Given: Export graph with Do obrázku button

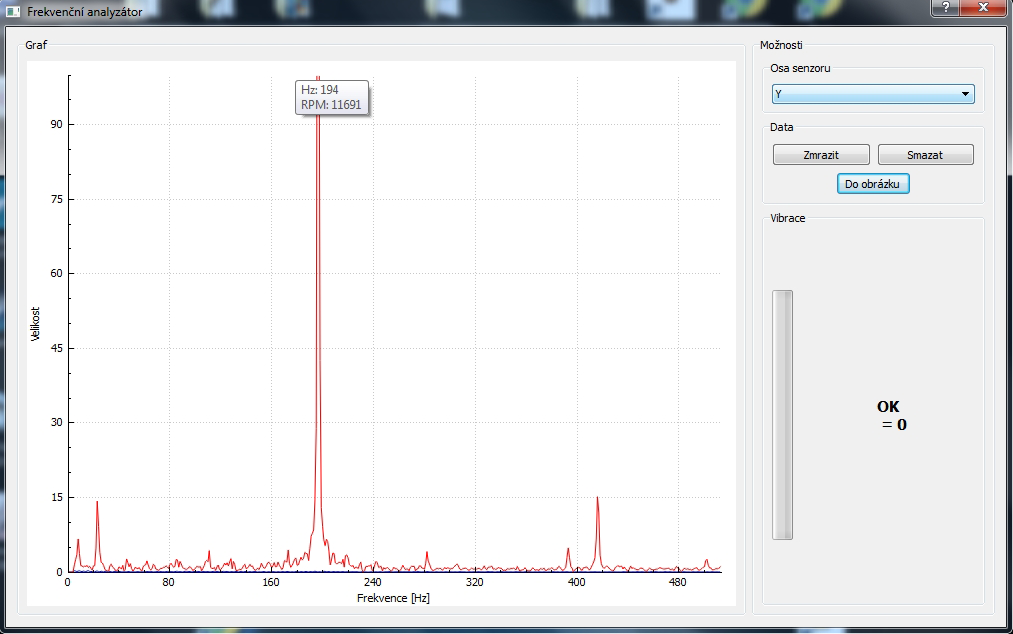Looking at the screenshot, I should 873,184.
